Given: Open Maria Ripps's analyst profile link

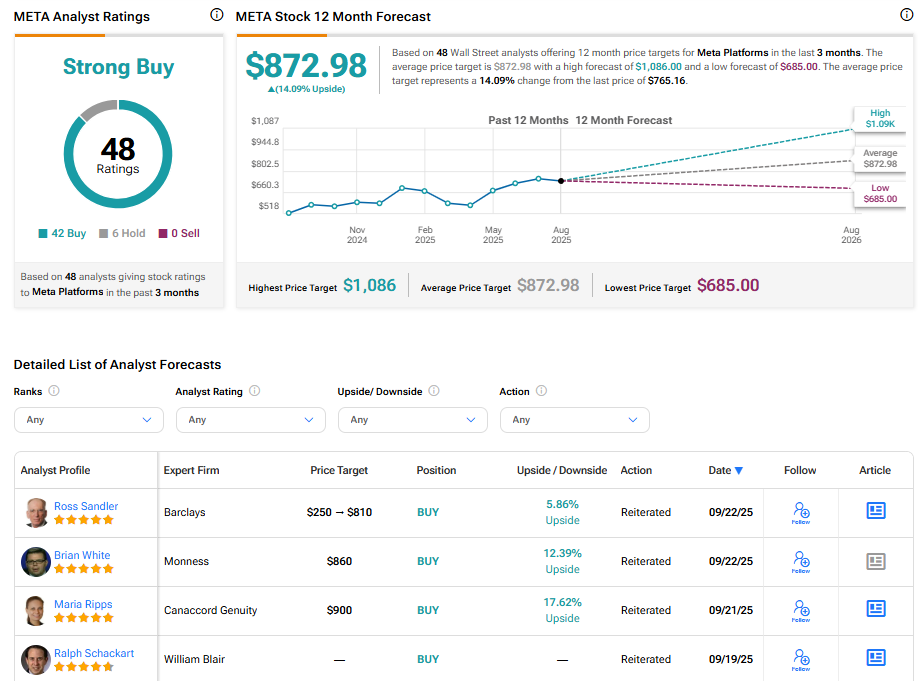Looking at the screenshot, I should click(83, 604).
